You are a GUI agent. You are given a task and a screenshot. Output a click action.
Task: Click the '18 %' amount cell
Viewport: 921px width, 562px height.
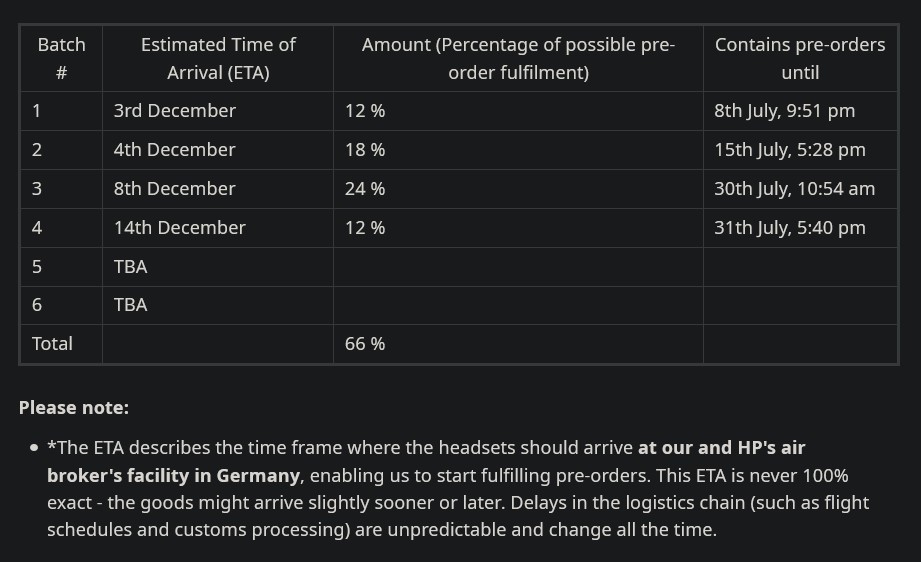(518, 150)
